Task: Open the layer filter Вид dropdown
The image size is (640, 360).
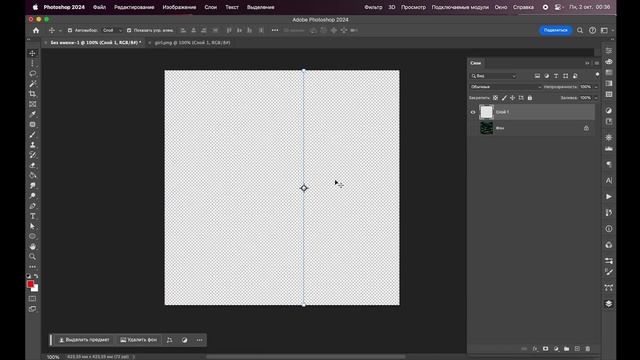Action: pos(493,76)
